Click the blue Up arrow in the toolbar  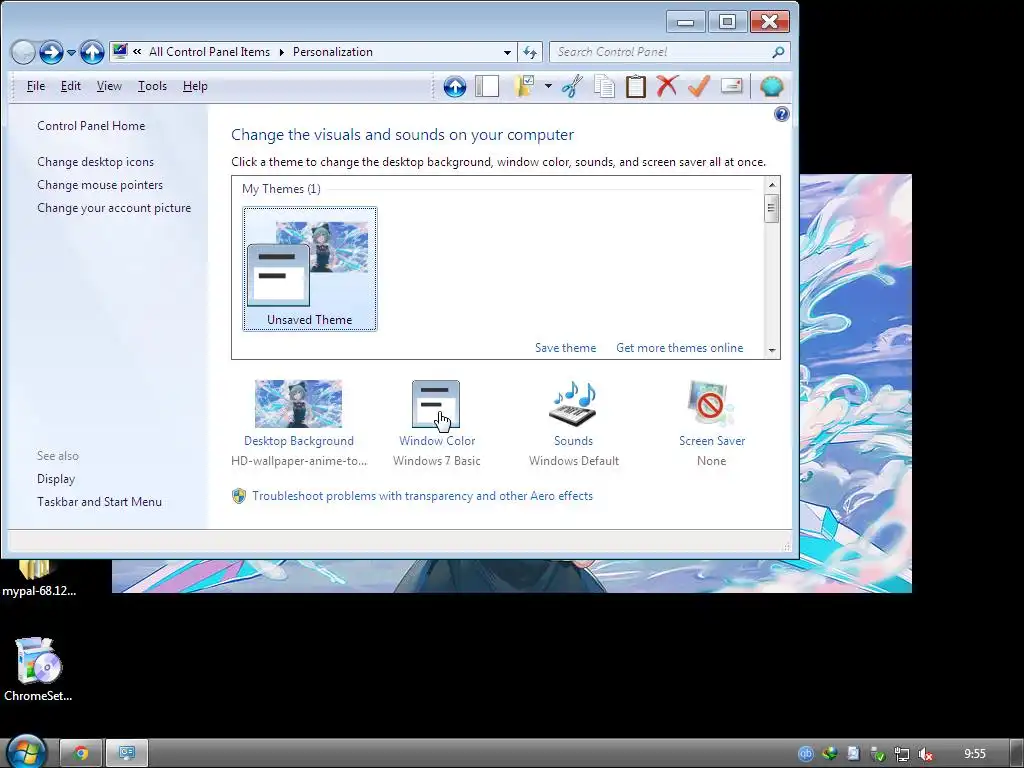(x=455, y=86)
